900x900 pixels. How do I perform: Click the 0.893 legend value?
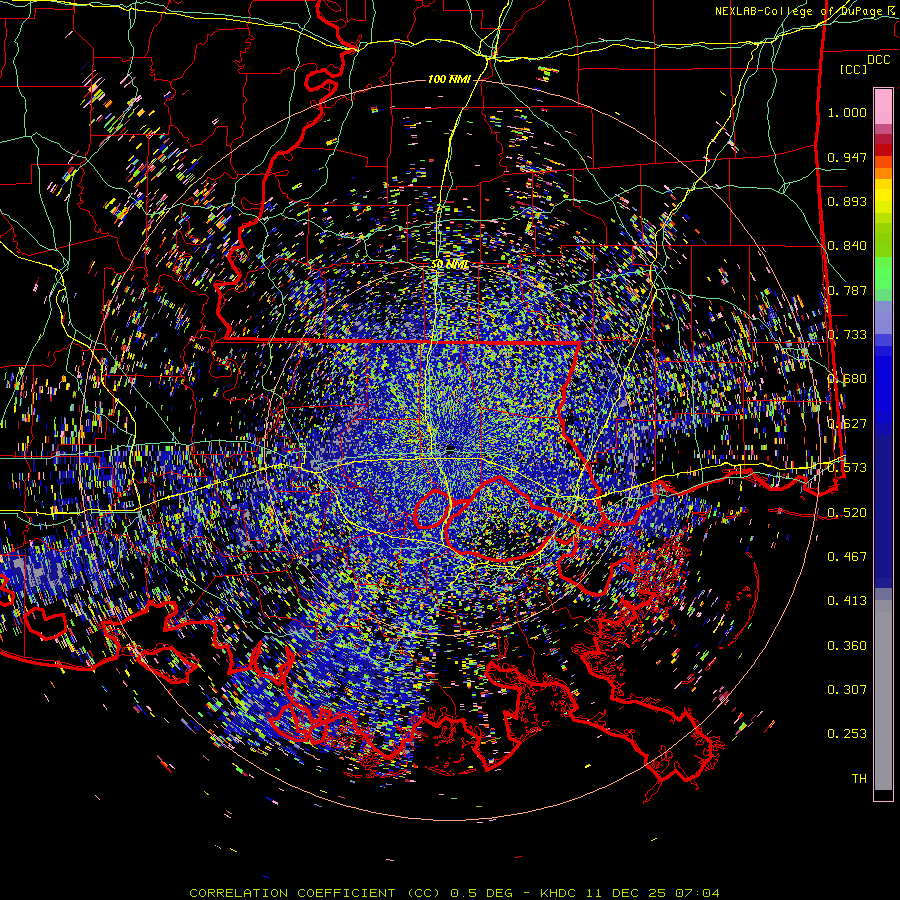coord(847,201)
